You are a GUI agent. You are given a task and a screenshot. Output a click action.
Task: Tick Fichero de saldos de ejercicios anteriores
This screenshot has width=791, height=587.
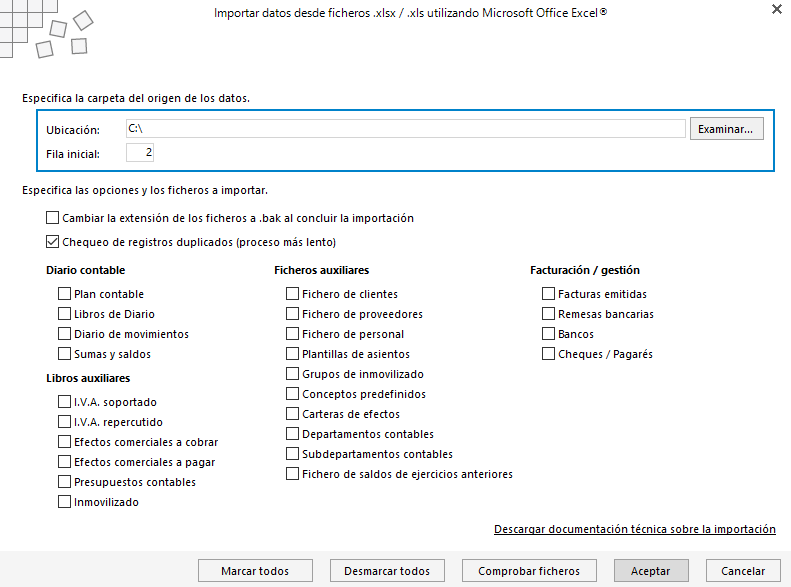click(x=293, y=474)
